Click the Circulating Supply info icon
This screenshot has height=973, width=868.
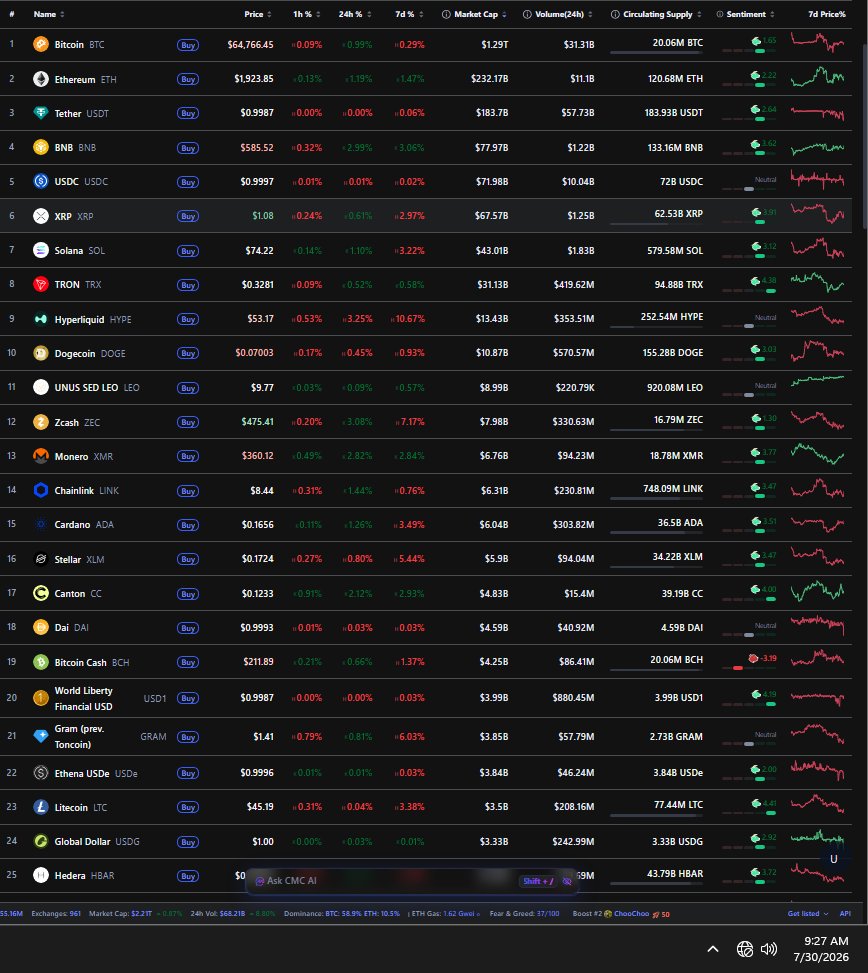pyautogui.click(x=615, y=14)
